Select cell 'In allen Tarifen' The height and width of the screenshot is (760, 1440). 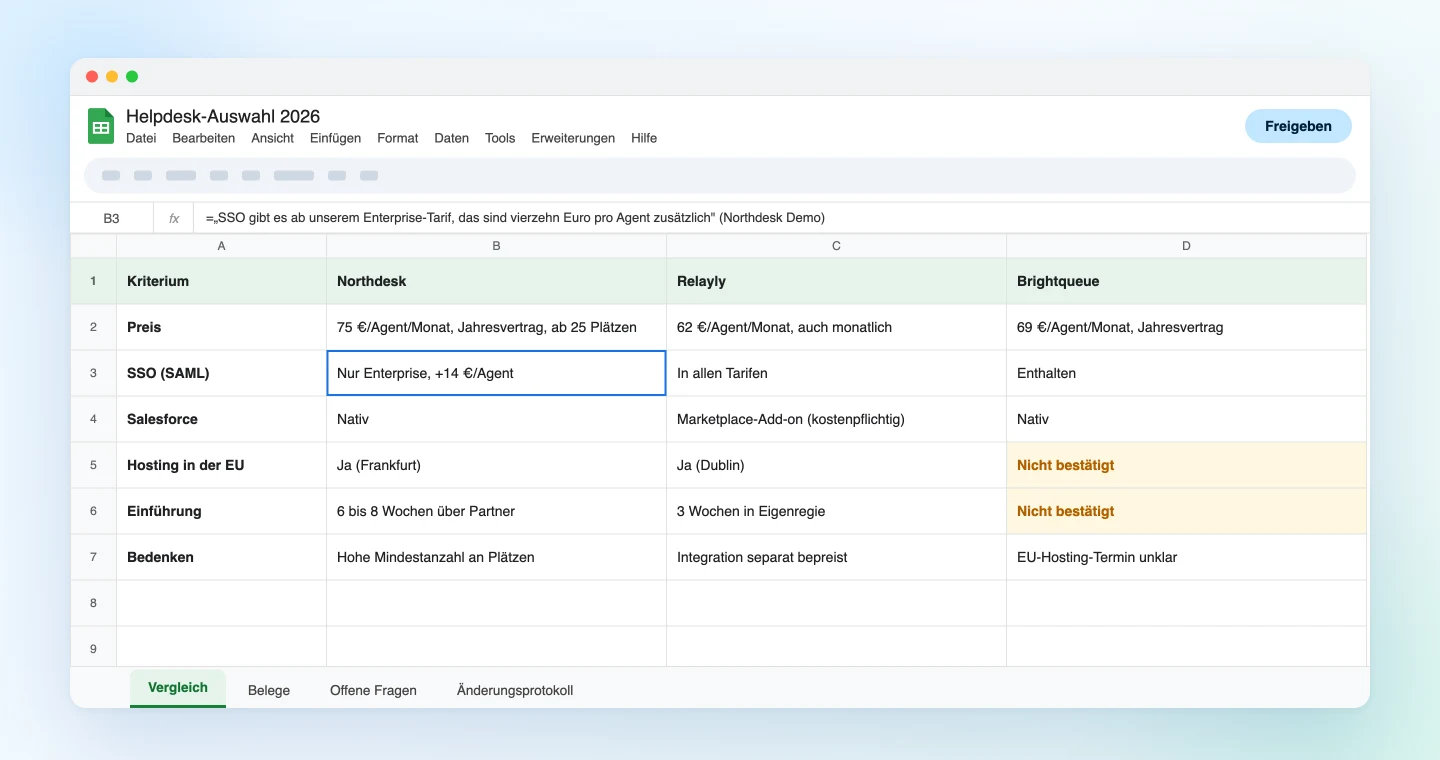tap(837, 373)
